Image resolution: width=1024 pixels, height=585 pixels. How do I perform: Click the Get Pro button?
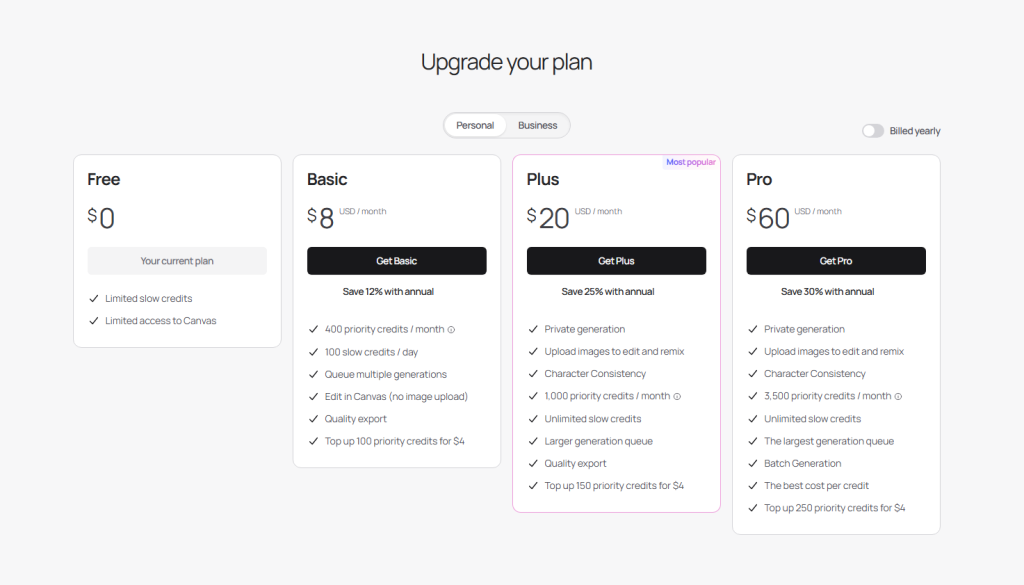836,261
